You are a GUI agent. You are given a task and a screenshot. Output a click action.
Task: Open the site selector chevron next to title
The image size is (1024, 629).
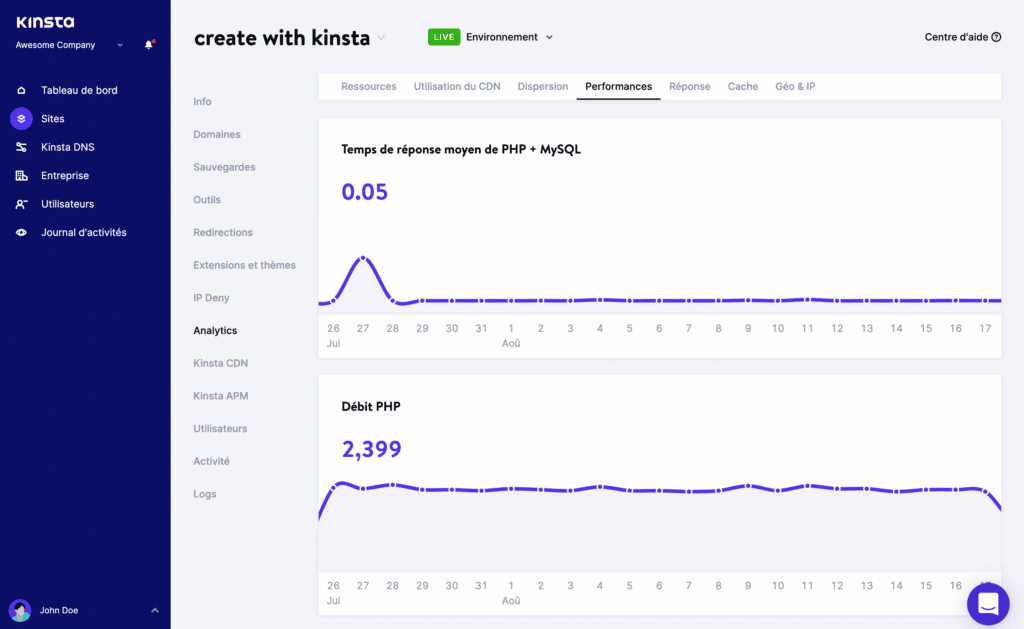(x=381, y=38)
